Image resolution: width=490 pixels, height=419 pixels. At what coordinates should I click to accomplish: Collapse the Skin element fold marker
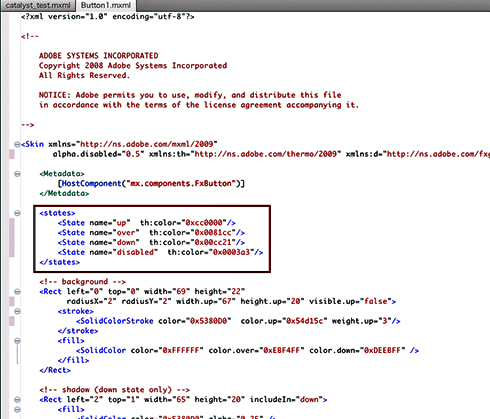coord(17,144)
